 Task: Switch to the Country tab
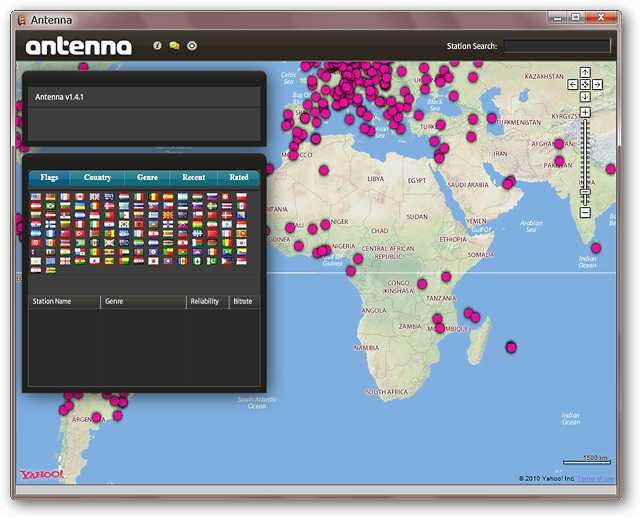tap(97, 178)
